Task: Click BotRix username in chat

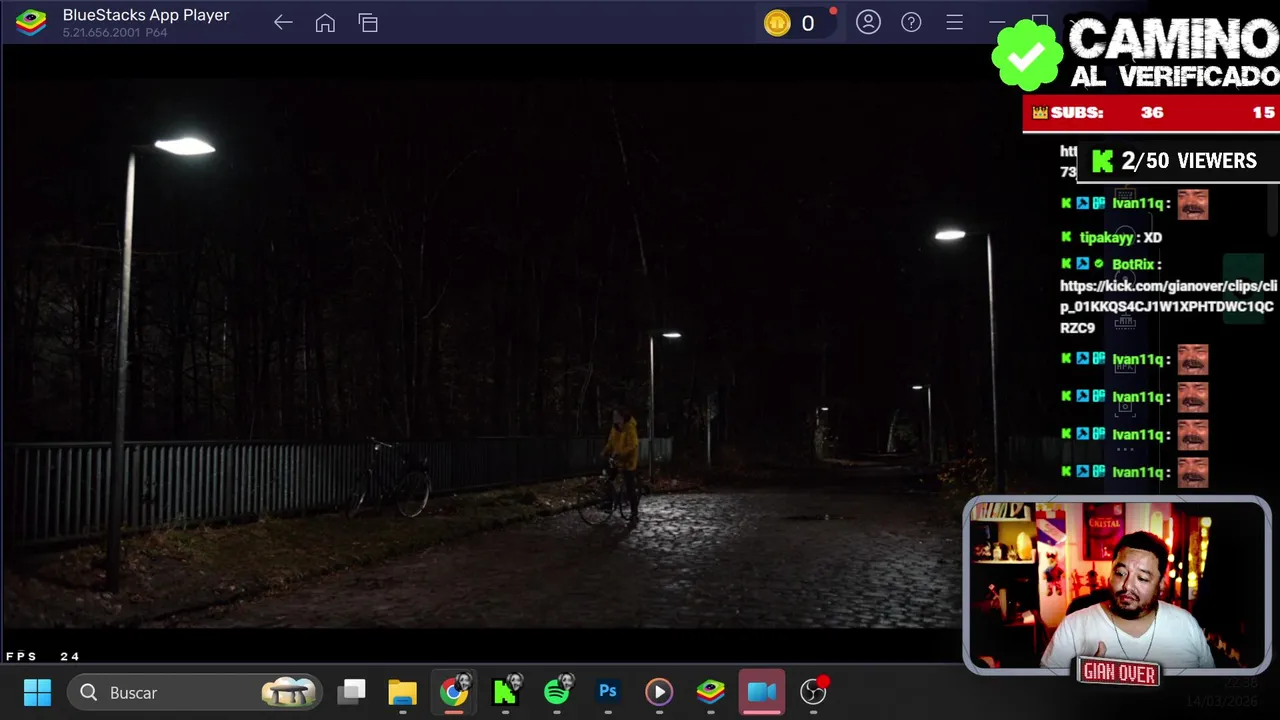Action: point(1133,265)
